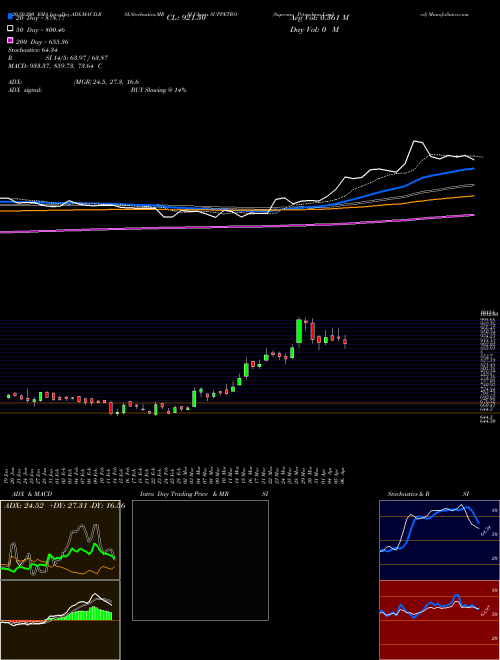Screen dimensions: 500x660
Task: Click the 'Day Vol: 0 M' text
Action: click(x=314, y=30)
